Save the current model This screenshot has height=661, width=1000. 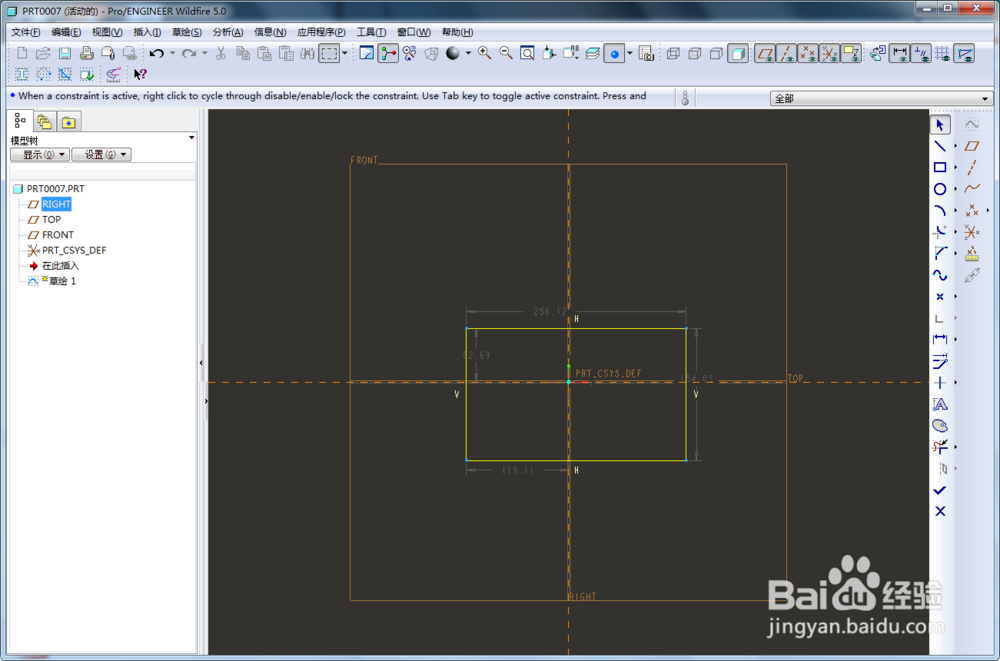65,54
